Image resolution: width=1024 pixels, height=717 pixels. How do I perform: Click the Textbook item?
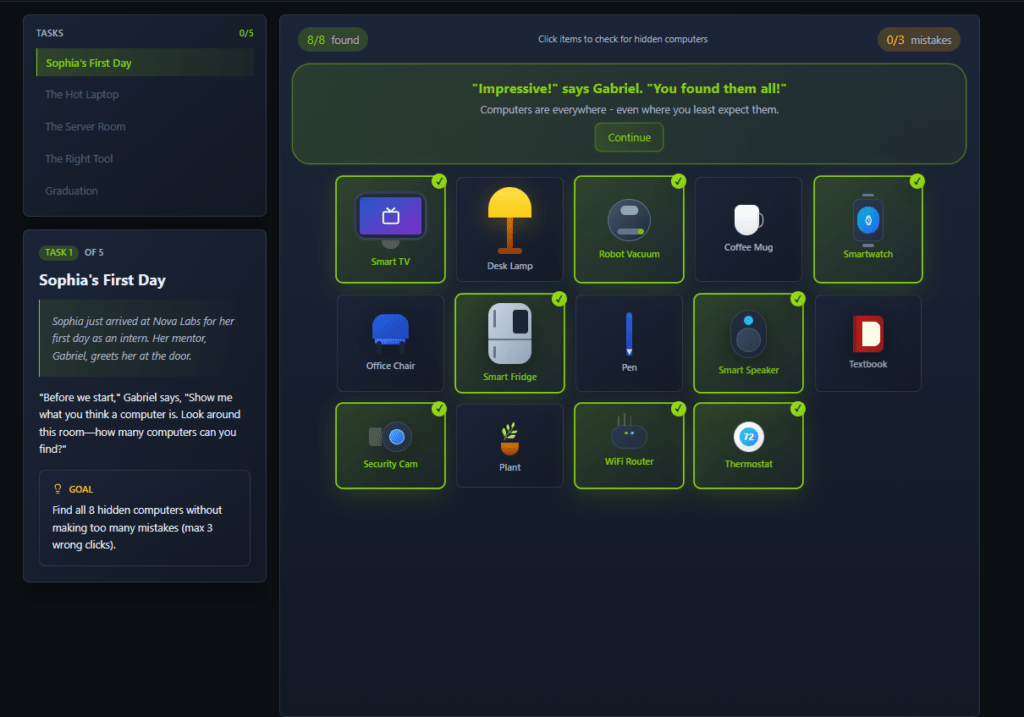pos(867,343)
